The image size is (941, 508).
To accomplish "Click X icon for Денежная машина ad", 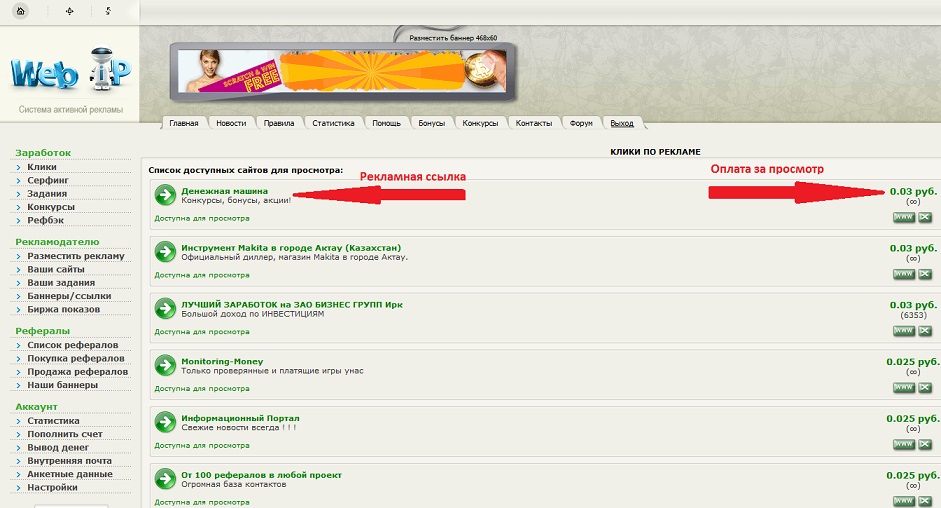I will coord(925,217).
